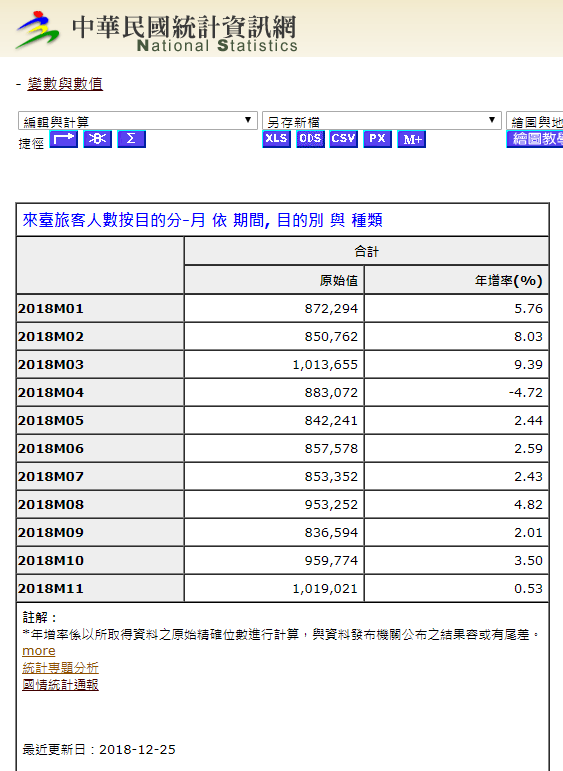563x771 pixels.
Task: Click the National Statistics site logo
Action: (156, 30)
